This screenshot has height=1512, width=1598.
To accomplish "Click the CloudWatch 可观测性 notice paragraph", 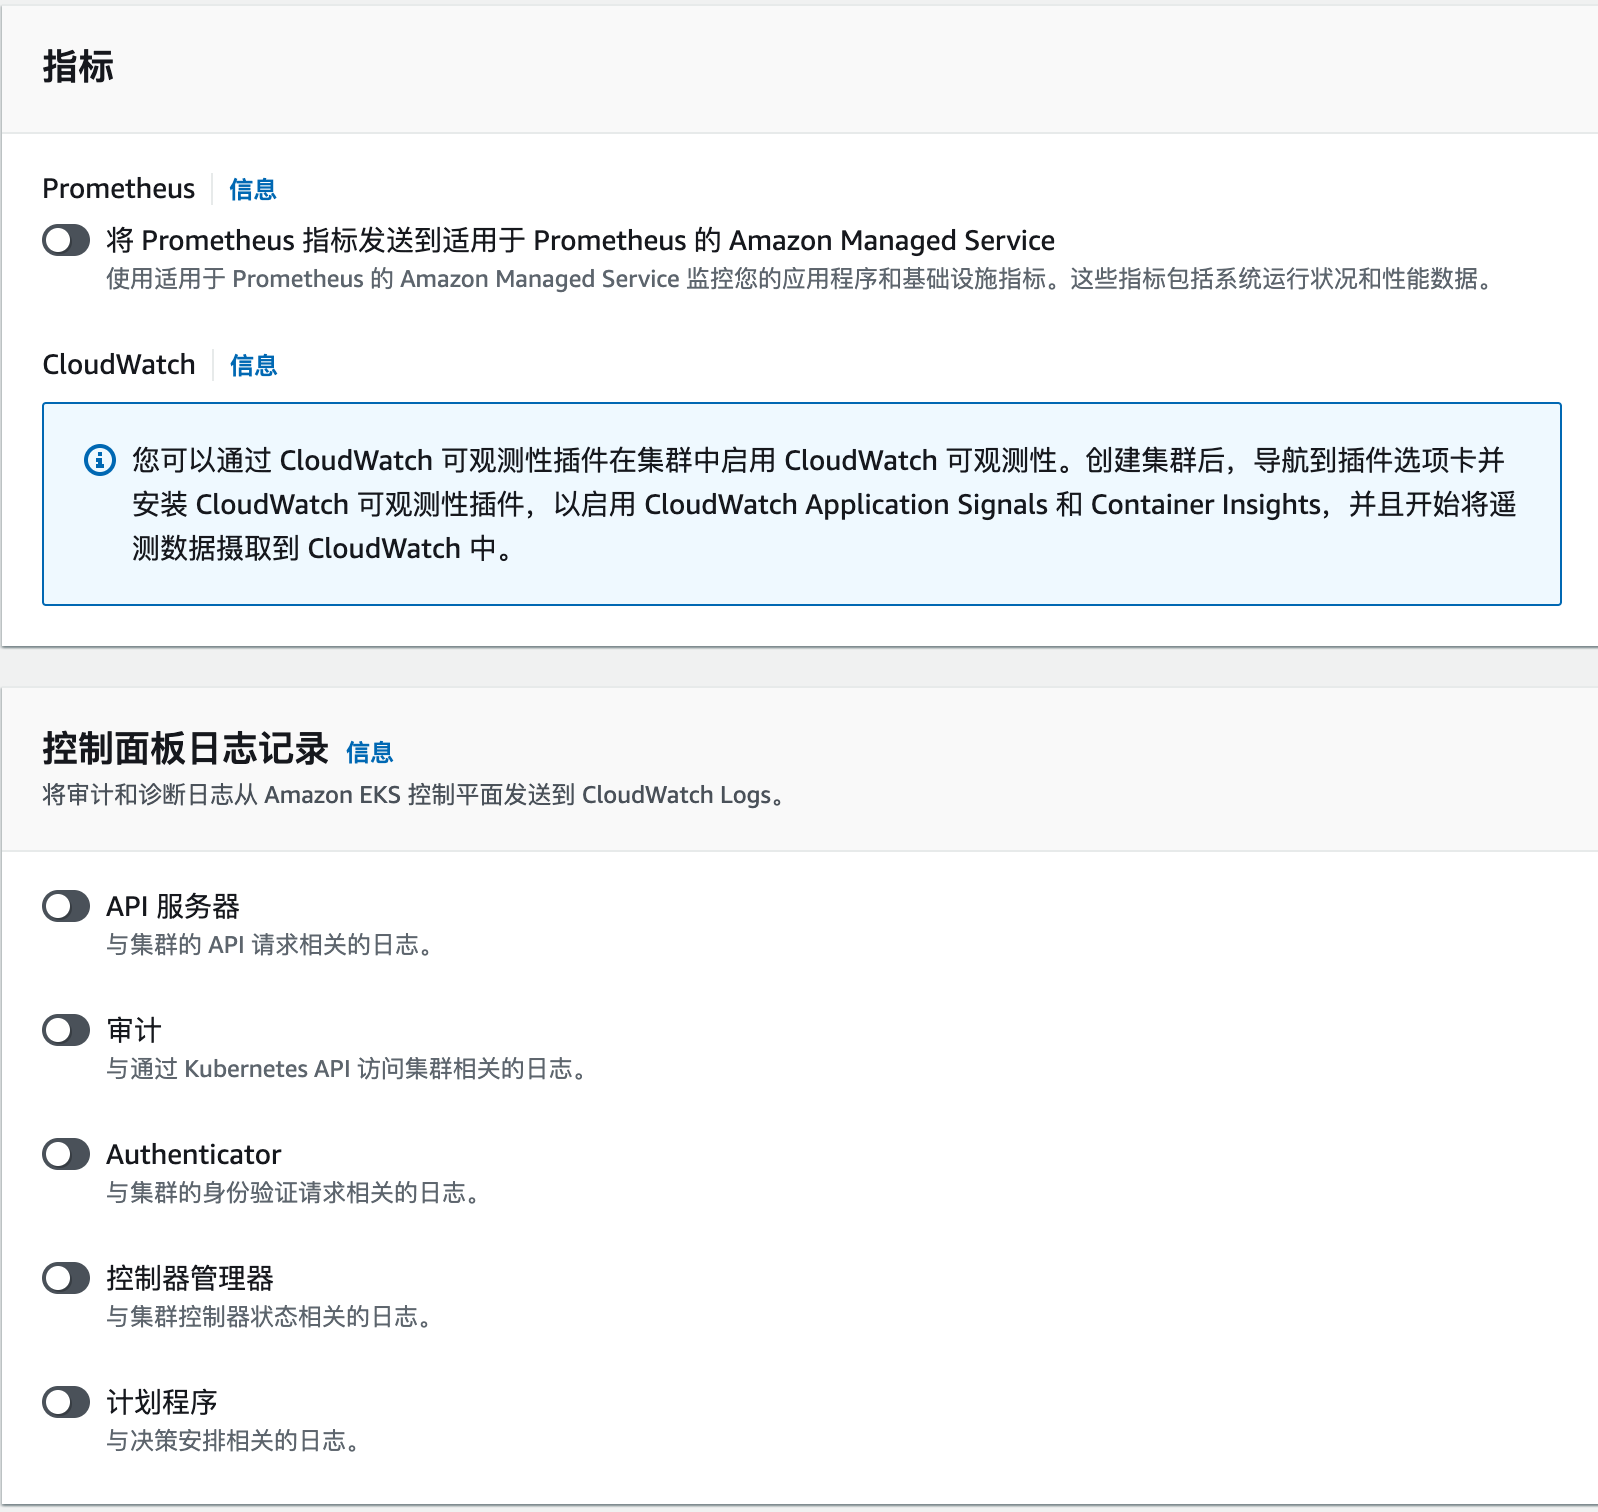I will [824, 504].
